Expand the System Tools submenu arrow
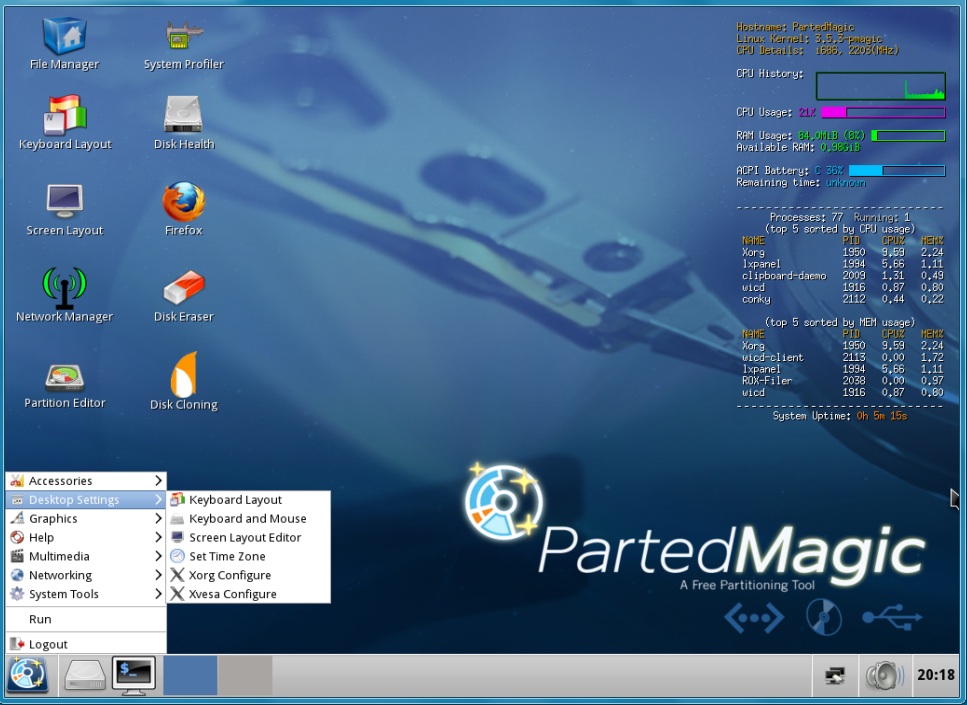This screenshot has height=705, width=967. (158, 593)
